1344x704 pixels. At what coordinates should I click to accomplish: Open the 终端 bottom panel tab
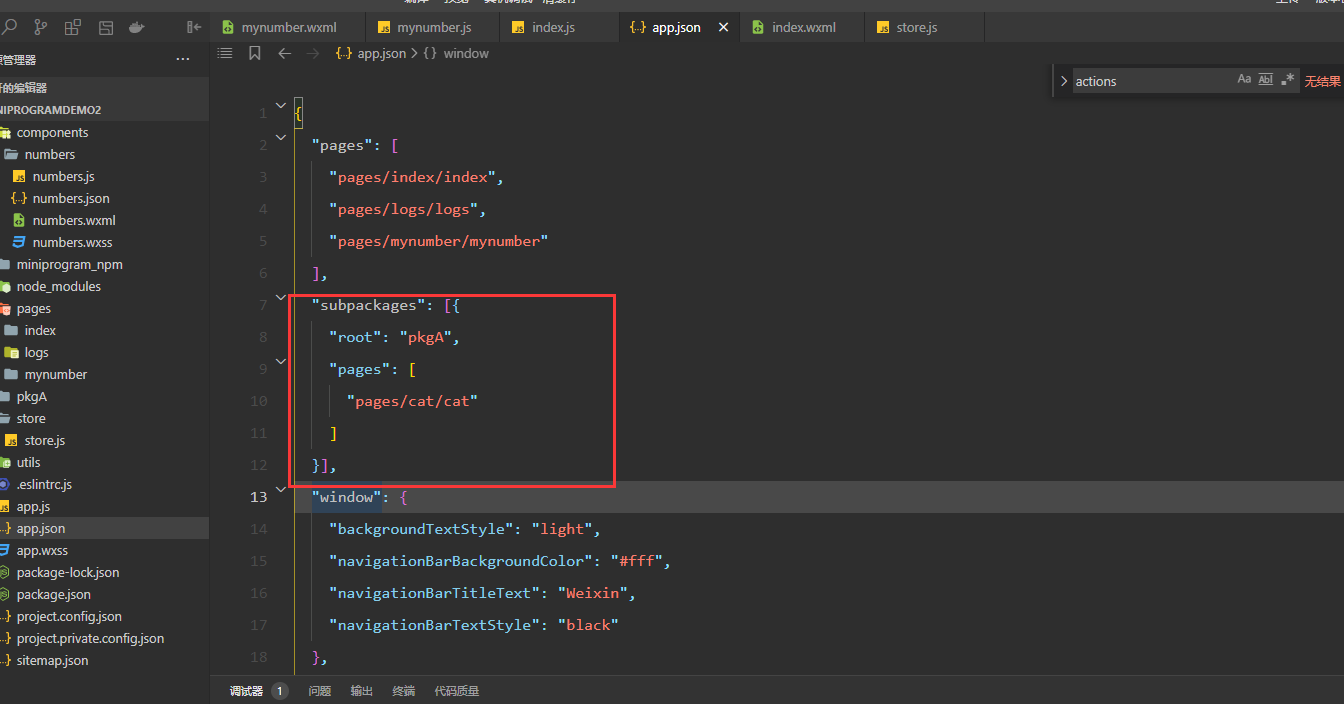pos(404,691)
